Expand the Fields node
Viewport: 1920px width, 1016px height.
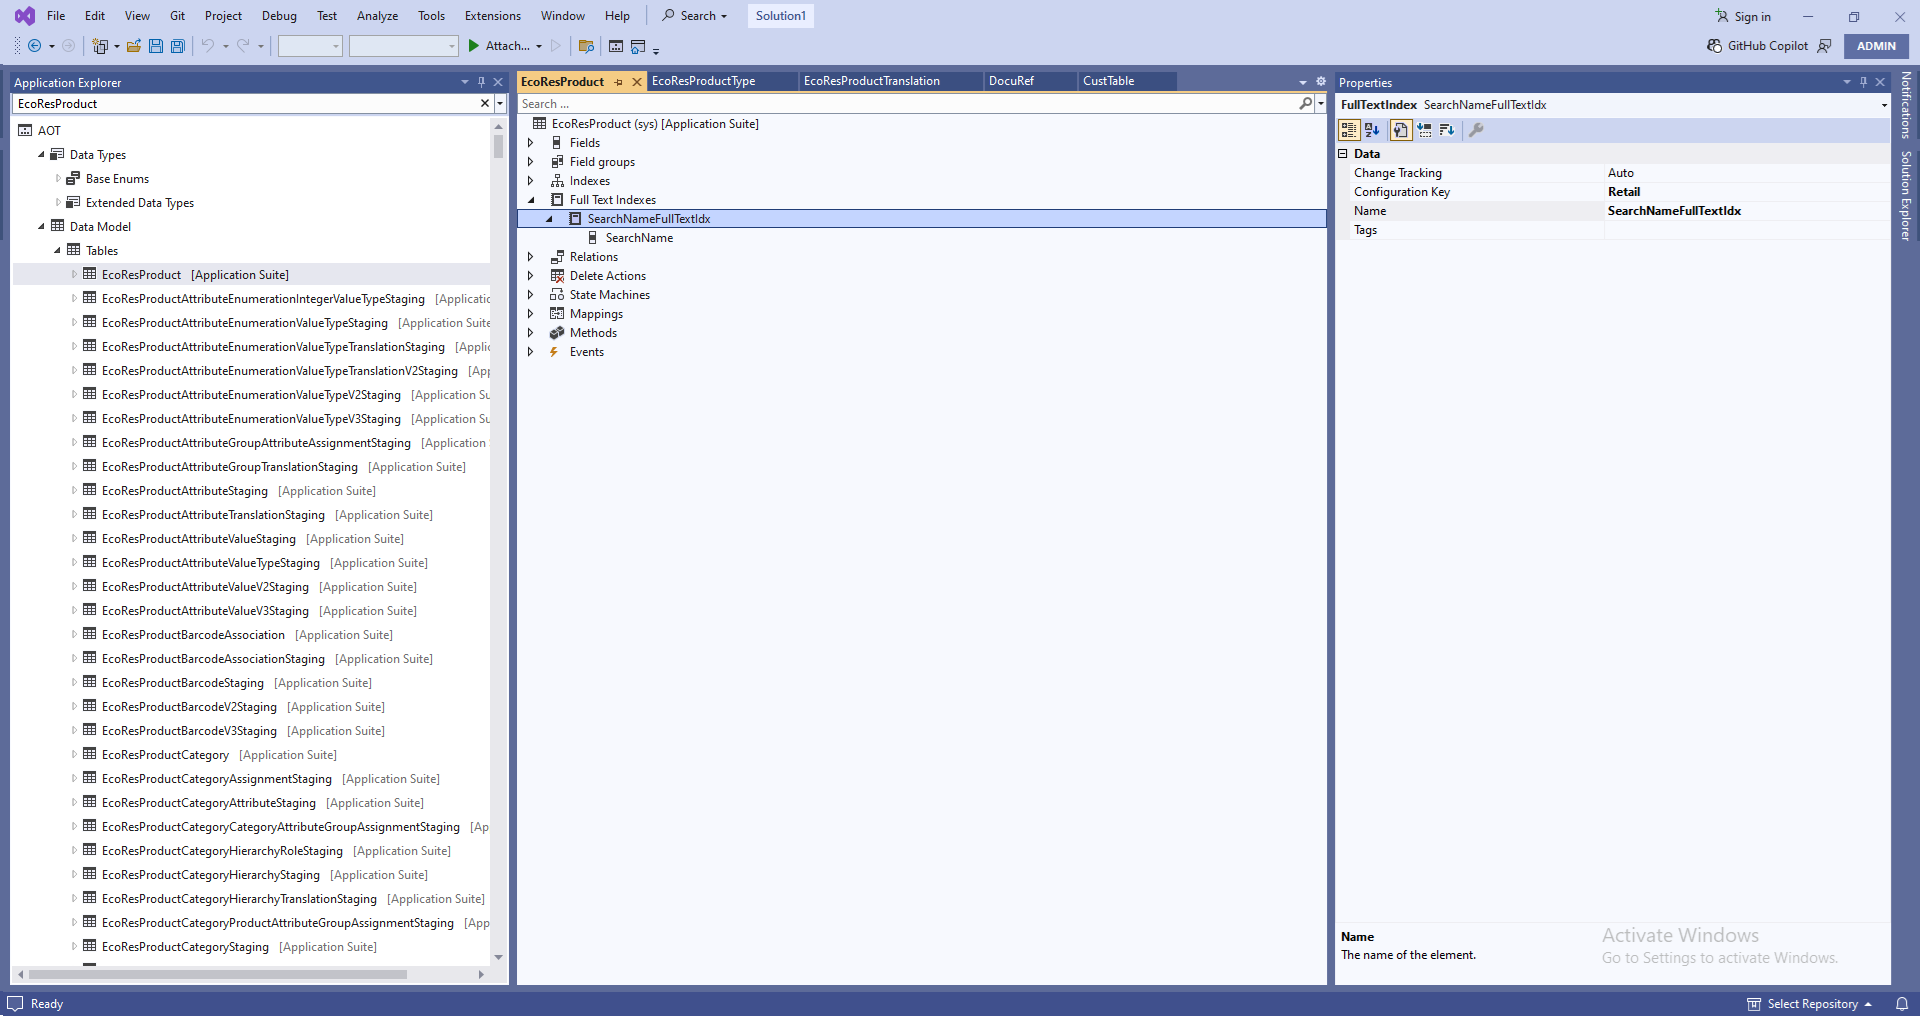(x=531, y=143)
